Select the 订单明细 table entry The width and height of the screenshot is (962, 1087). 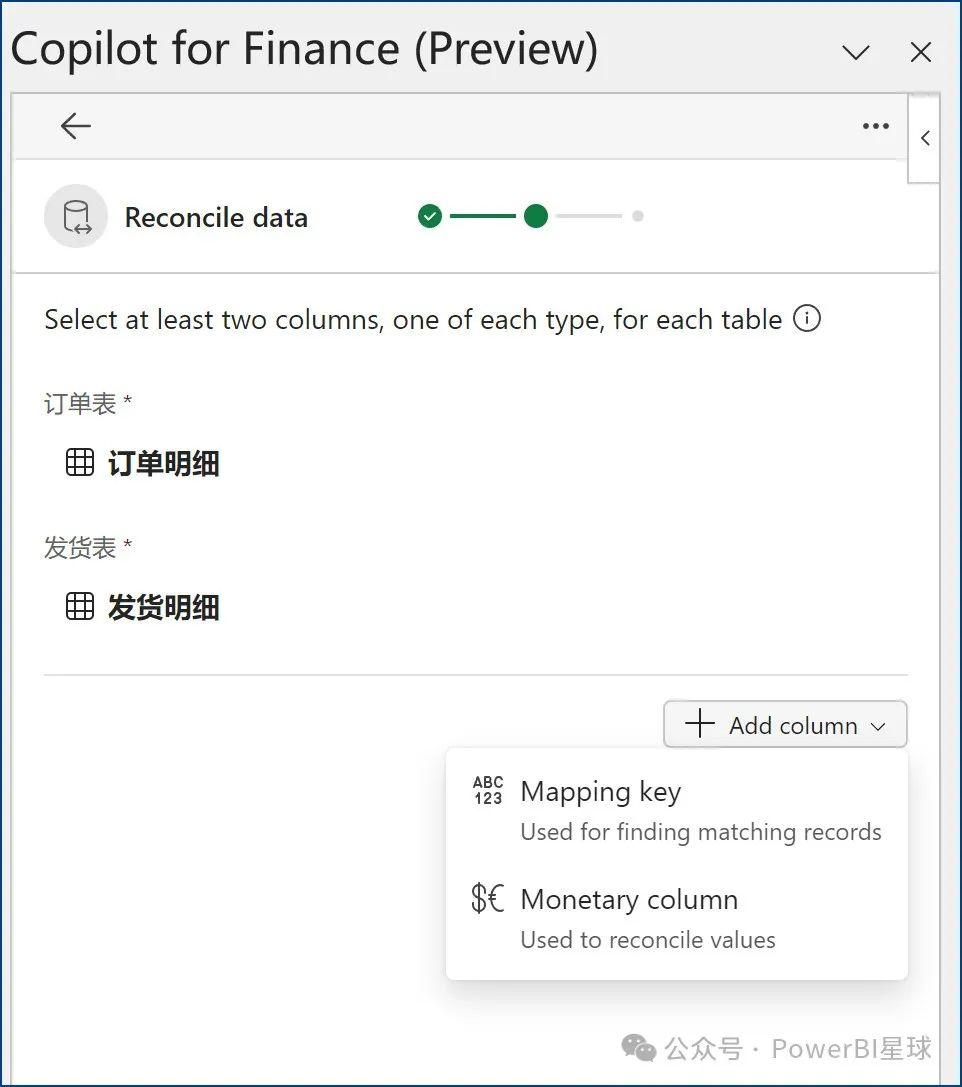pos(163,462)
